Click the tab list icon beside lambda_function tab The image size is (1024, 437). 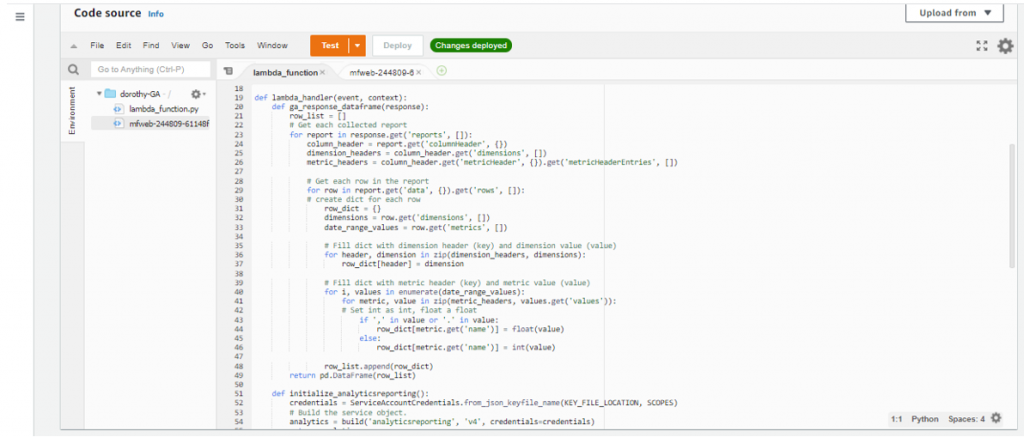point(227,71)
